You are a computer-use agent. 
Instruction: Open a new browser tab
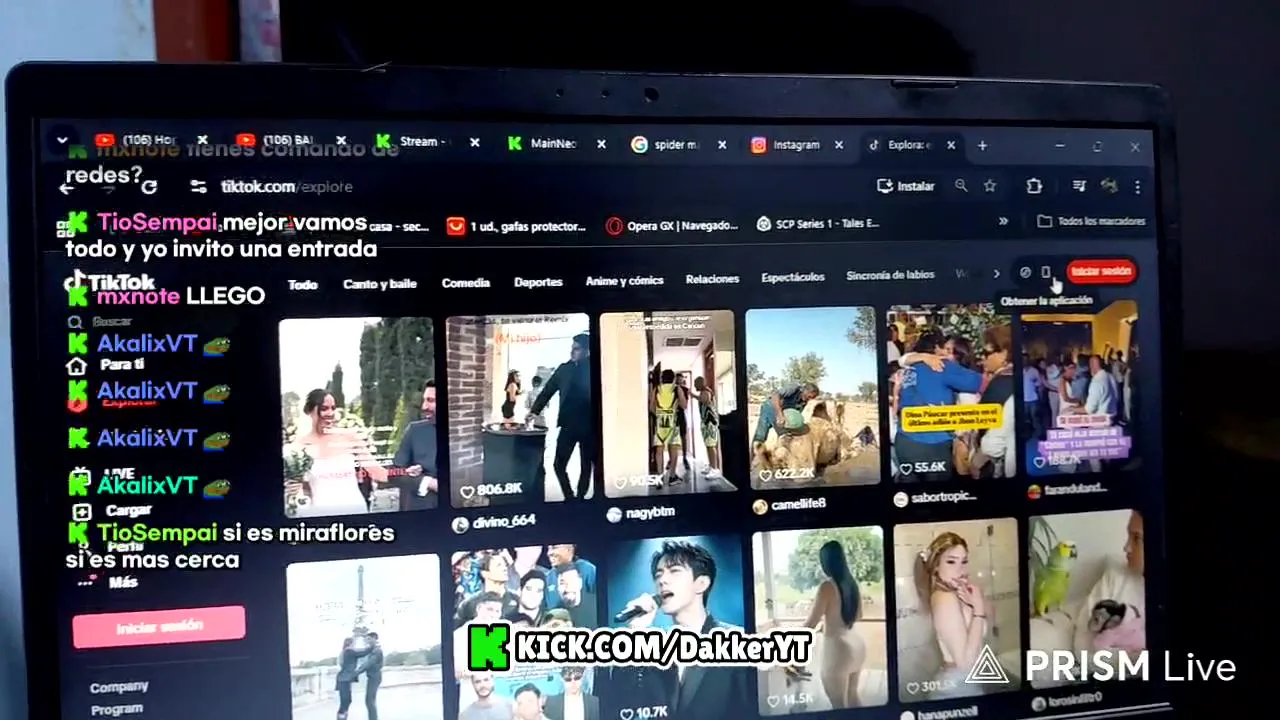(x=982, y=145)
